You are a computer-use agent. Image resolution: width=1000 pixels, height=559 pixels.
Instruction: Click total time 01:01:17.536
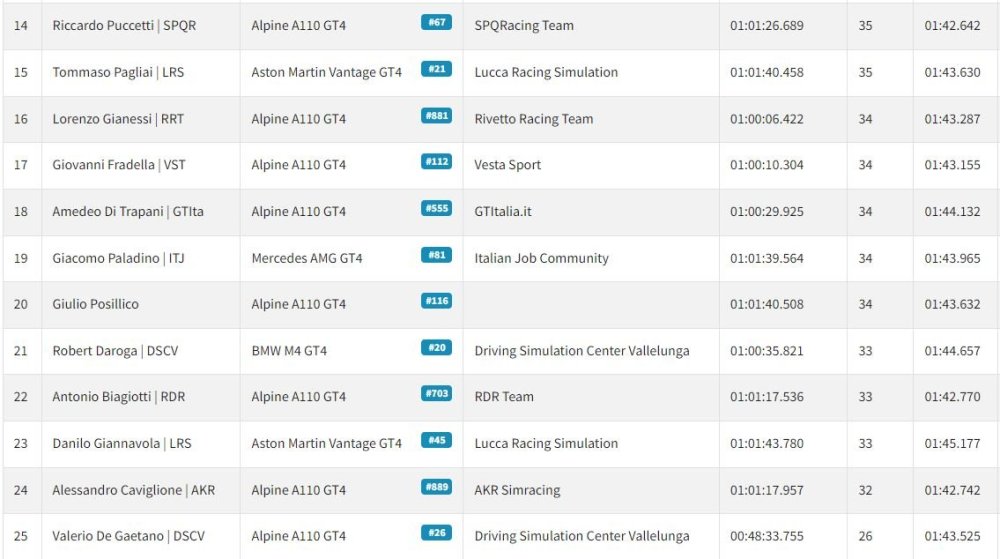(x=767, y=396)
